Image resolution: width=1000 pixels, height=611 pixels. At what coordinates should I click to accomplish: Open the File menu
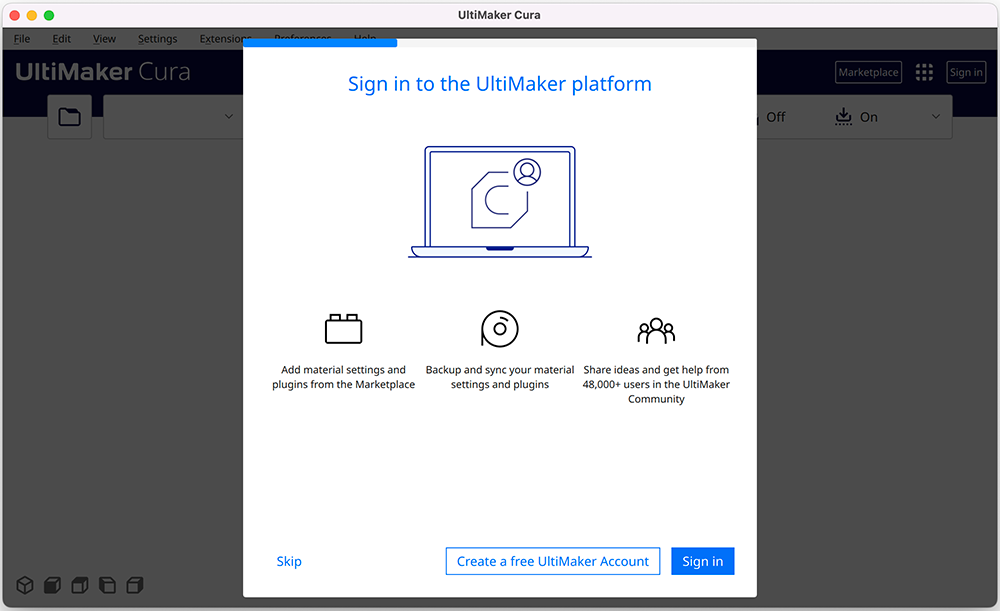22,39
